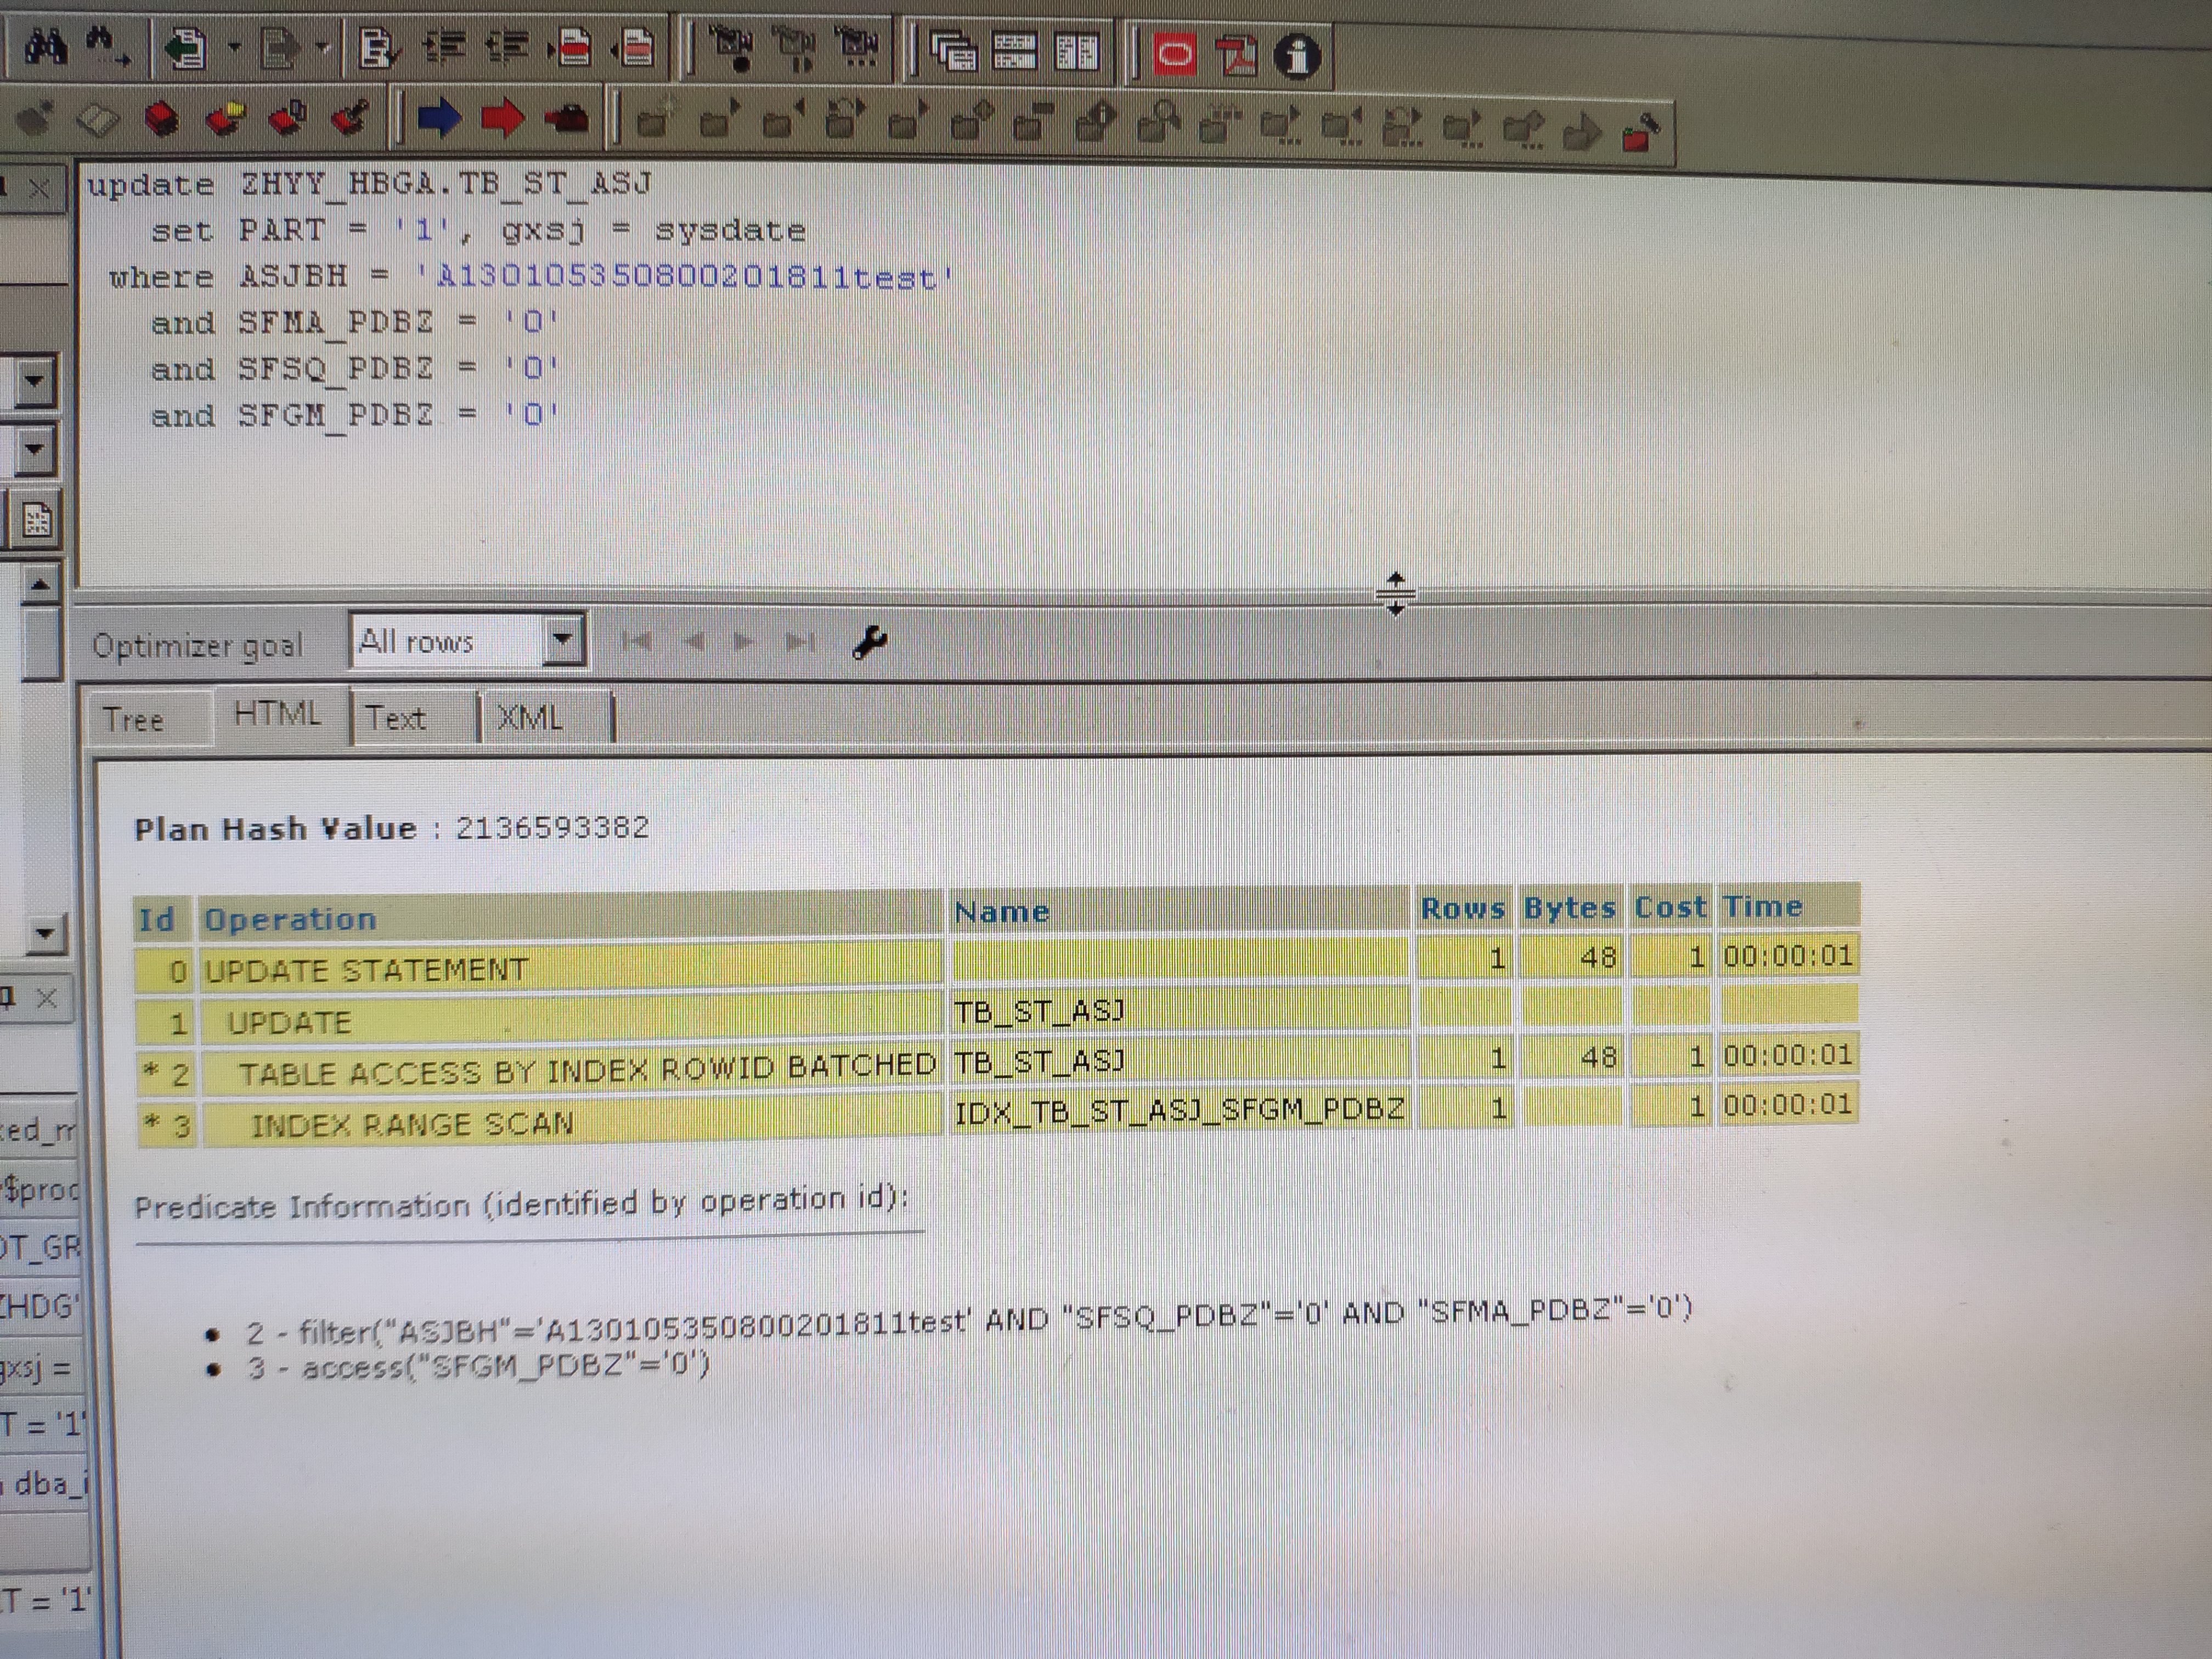The width and height of the screenshot is (2212, 1659).
Task: Open the PDF manuals icon
Action: click(x=1237, y=55)
